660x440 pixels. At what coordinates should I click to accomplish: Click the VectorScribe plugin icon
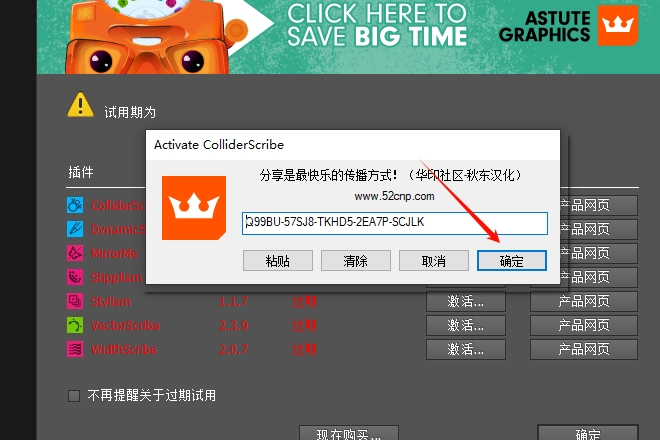click(75, 325)
